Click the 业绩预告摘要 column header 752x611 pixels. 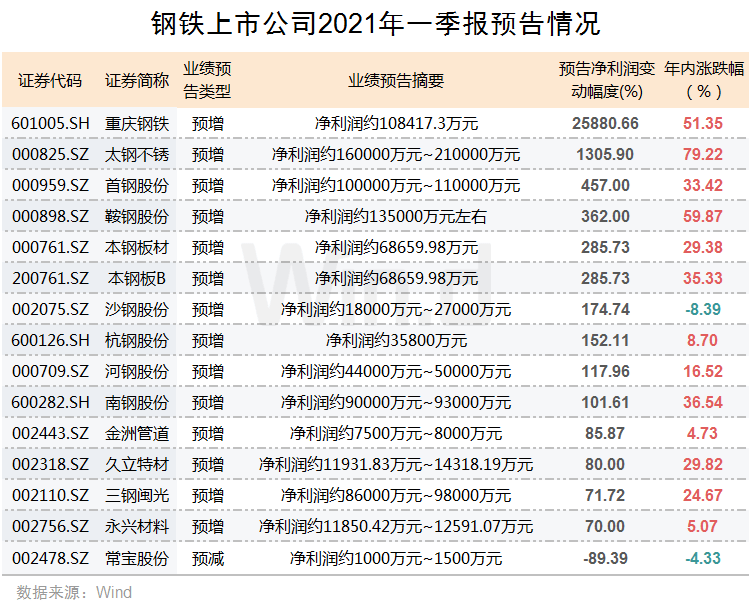point(396,81)
